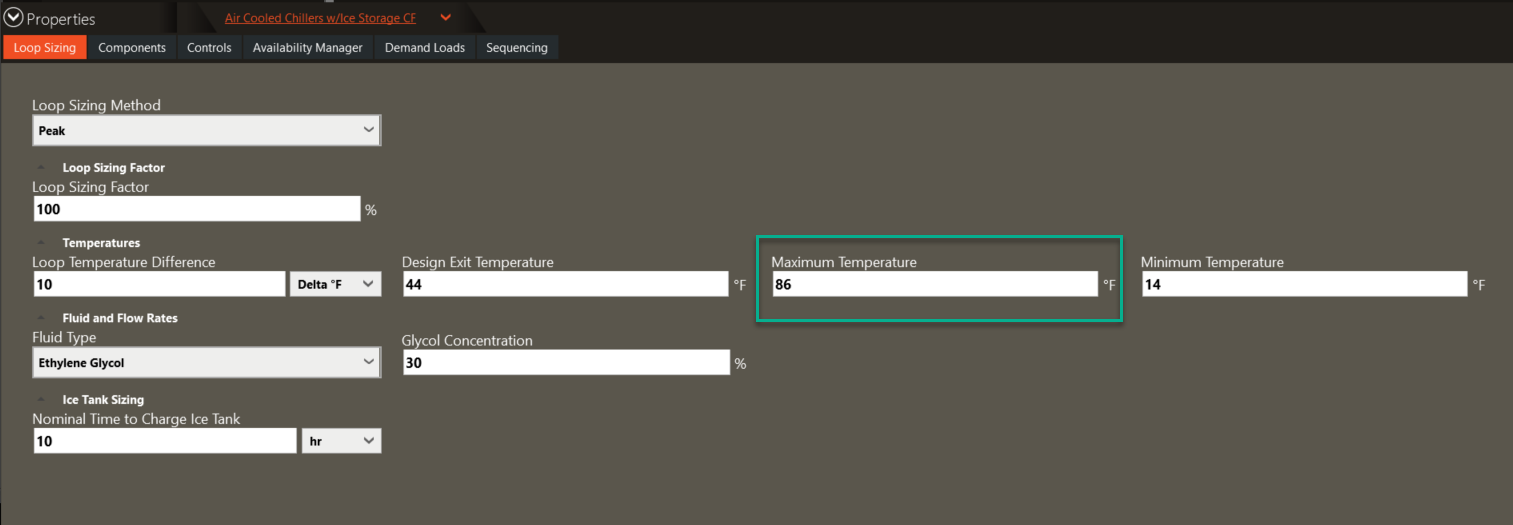
Task: Click the Properties panel title text
Action: [61, 19]
